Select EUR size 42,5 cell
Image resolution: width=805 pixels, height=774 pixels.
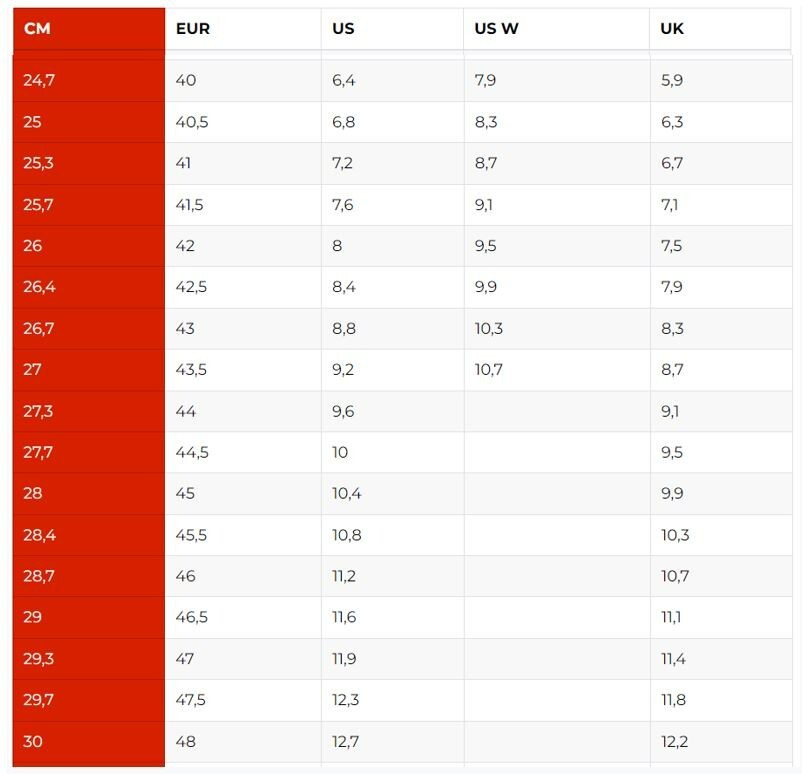point(191,287)
